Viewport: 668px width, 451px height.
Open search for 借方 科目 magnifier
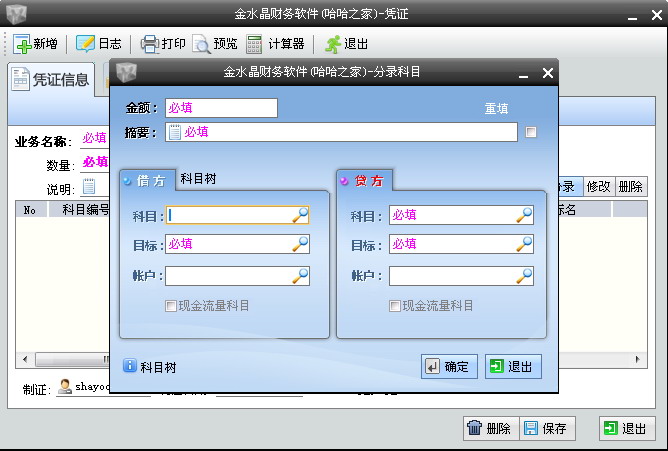[300, 215]
